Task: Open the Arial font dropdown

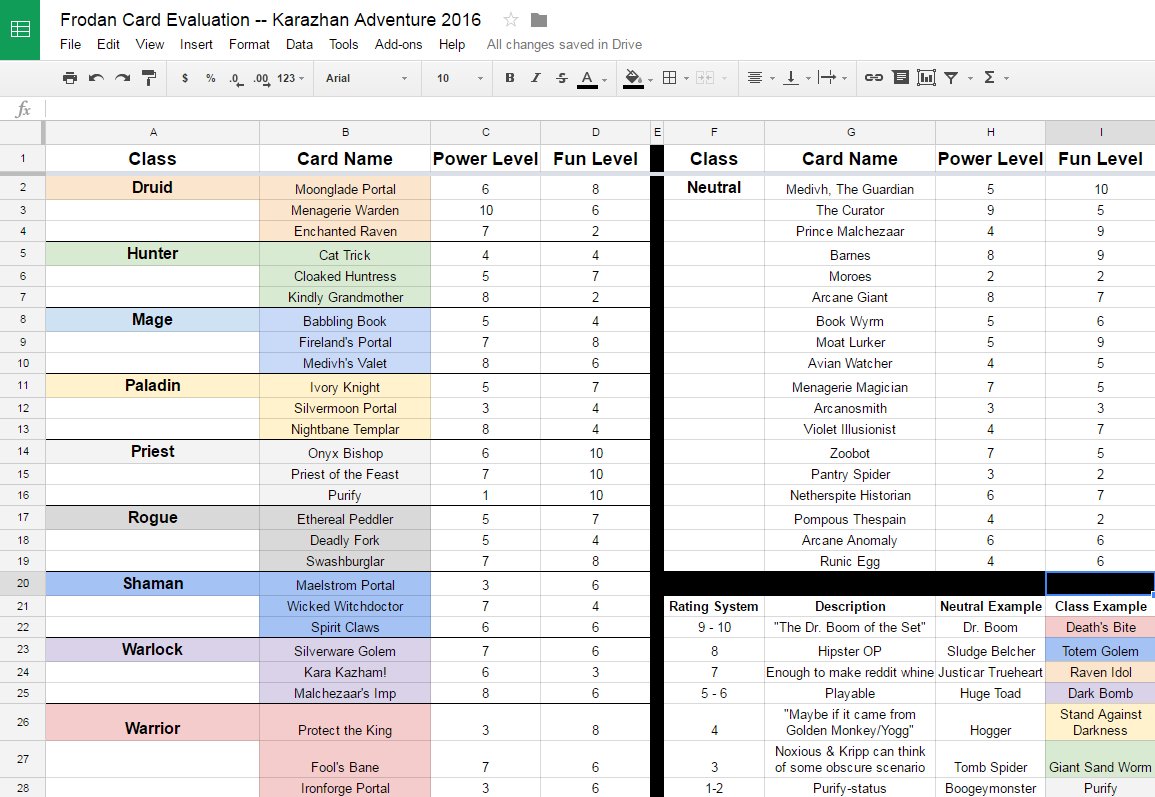Action: tap(366, 78)
